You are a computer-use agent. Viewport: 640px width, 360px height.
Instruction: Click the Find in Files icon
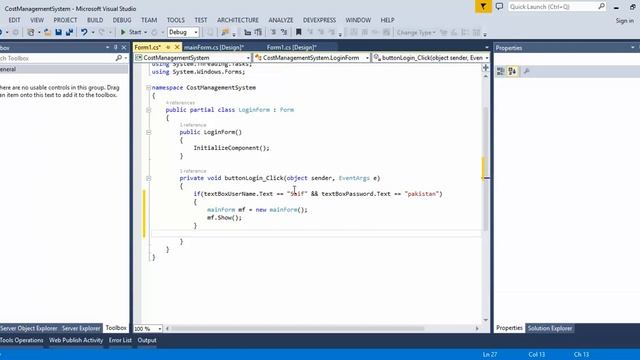coord(225,32)
